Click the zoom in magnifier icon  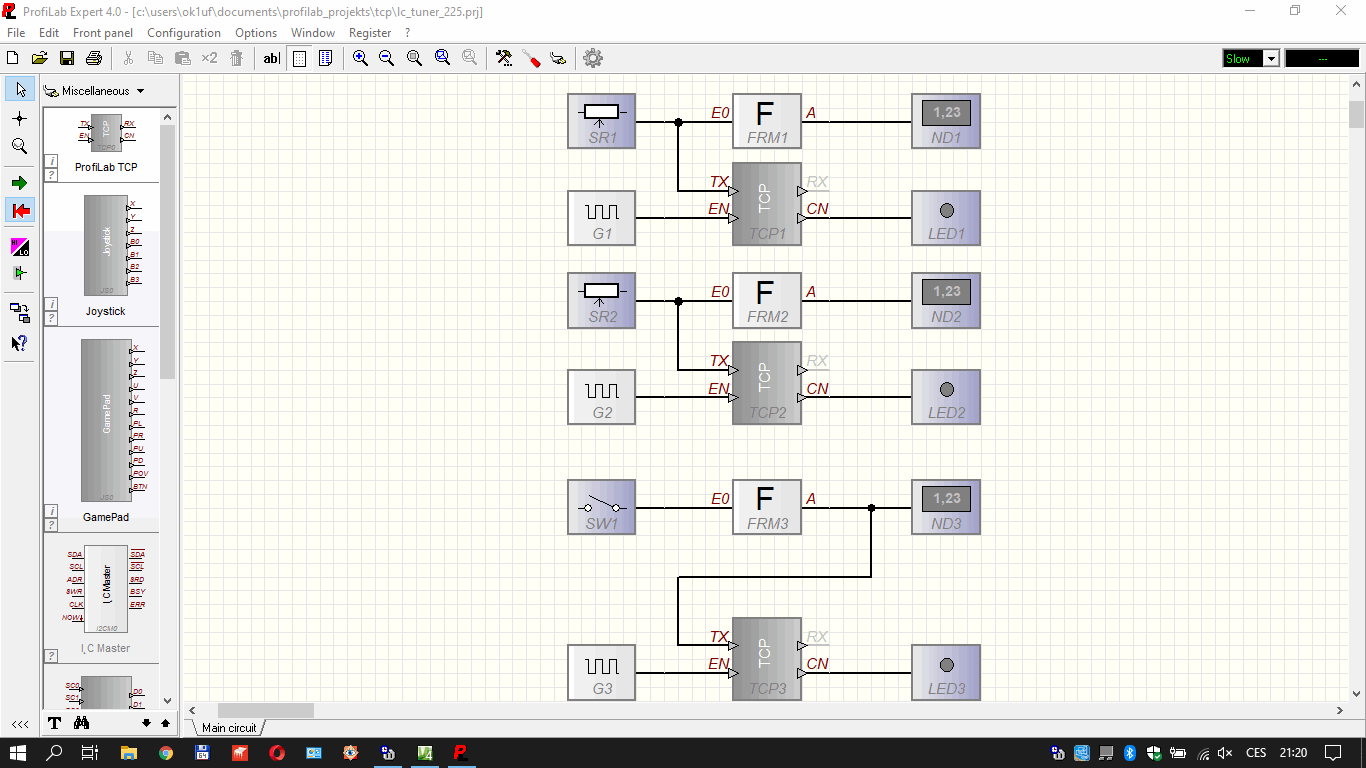pyautogui.click(x=360, y=58)
